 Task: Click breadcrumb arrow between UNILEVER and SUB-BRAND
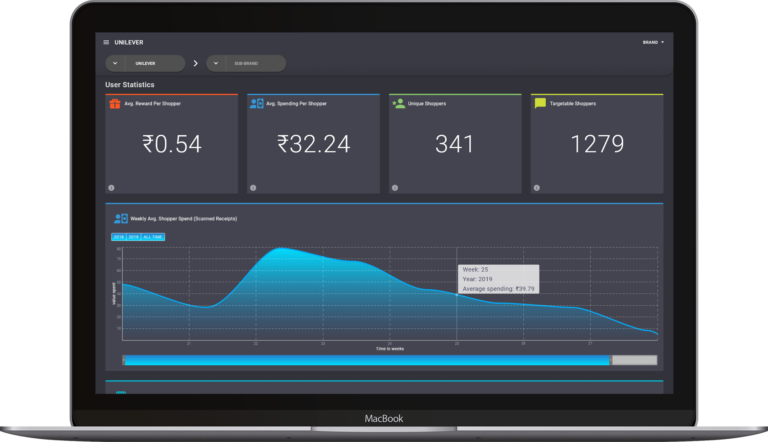tap(195, 63)
